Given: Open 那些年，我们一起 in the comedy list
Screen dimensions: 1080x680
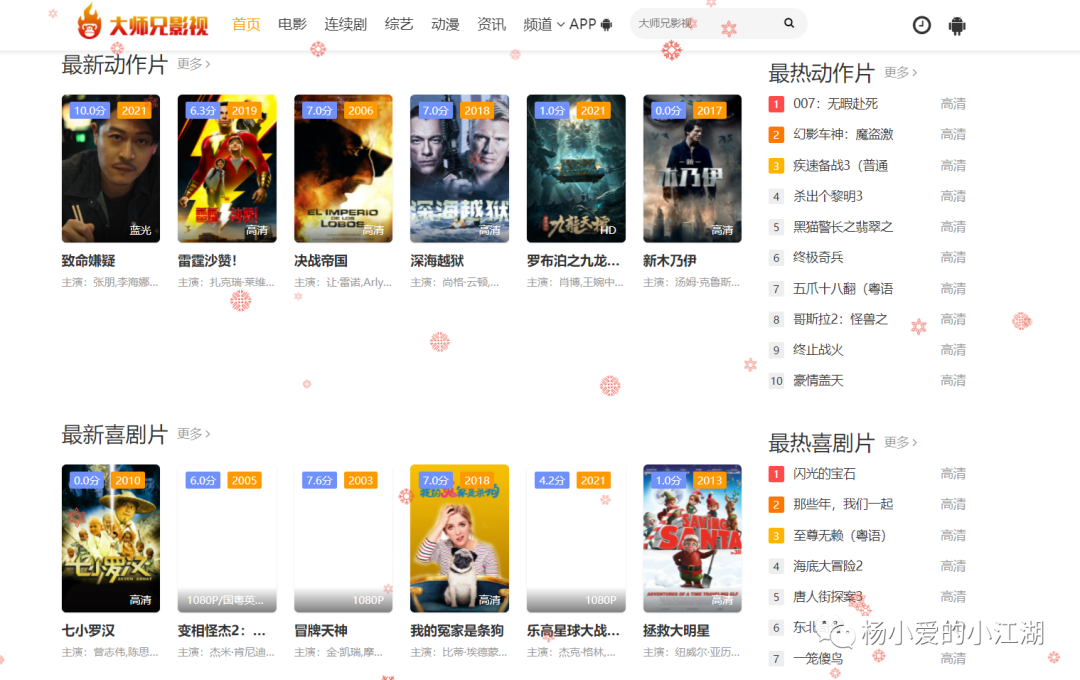Looking at the screenshot, I should point(843,504).
